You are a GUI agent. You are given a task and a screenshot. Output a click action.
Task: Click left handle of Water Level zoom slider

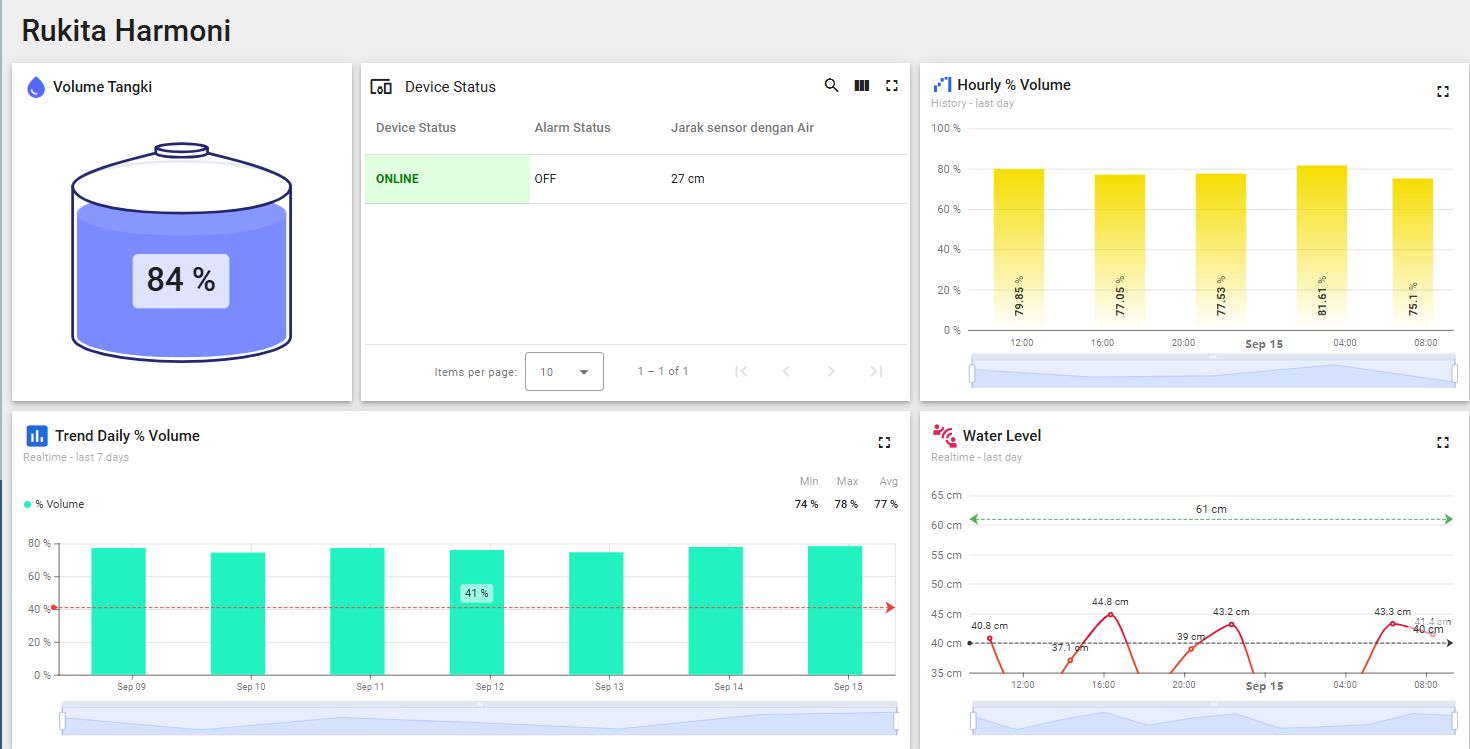pos(971,721)
